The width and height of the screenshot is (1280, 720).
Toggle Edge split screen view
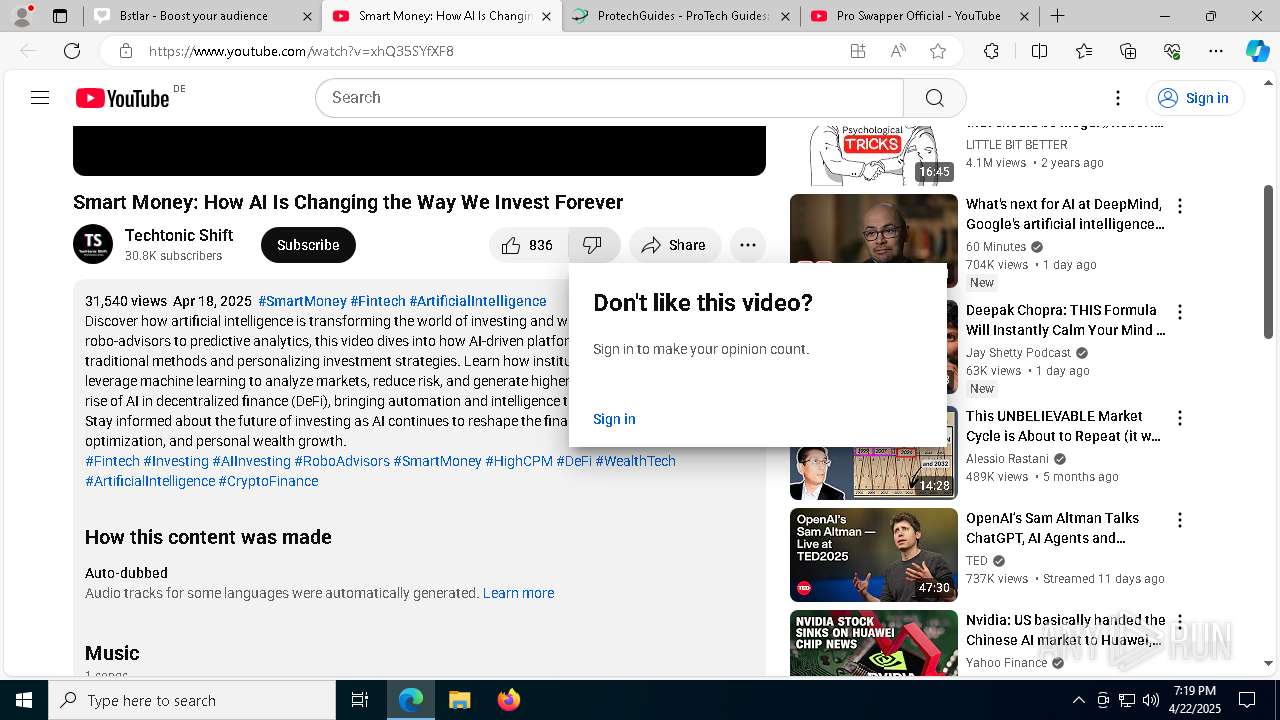(x=1039, y=51)
